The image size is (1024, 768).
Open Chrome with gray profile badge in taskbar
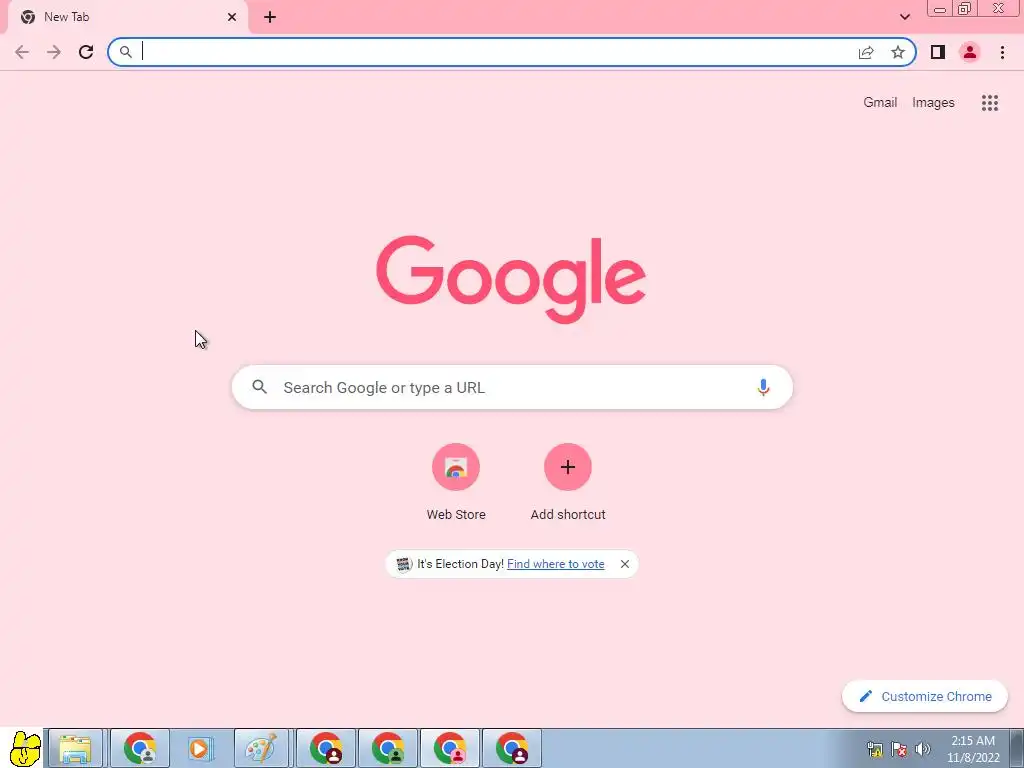click(139, 748)
